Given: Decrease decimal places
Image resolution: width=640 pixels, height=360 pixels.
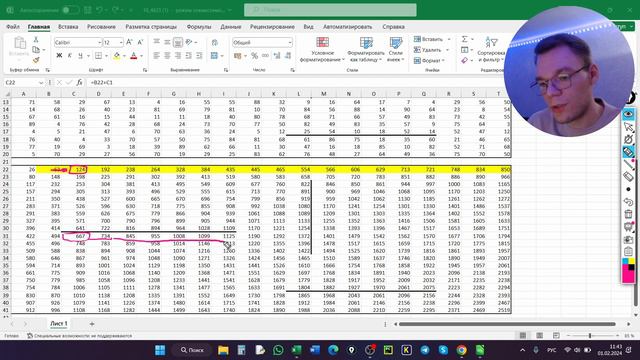Looking at the screenshot, I should pyautogui.click(x=288, y=56).
